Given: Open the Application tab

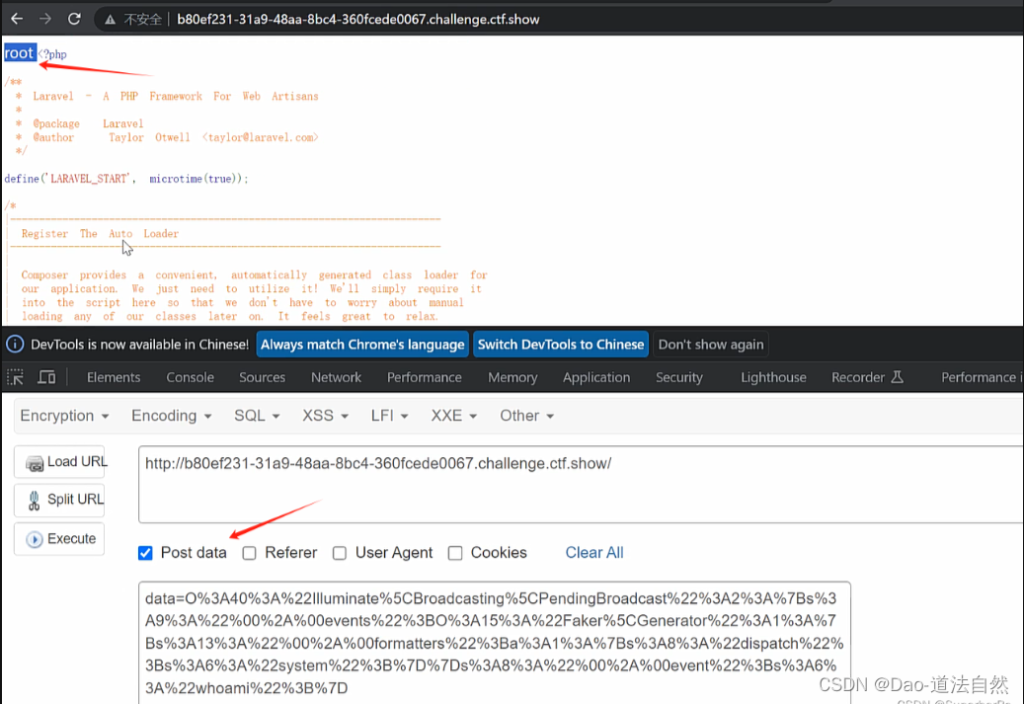Looking at the screenshot, I should coord(596,377).
